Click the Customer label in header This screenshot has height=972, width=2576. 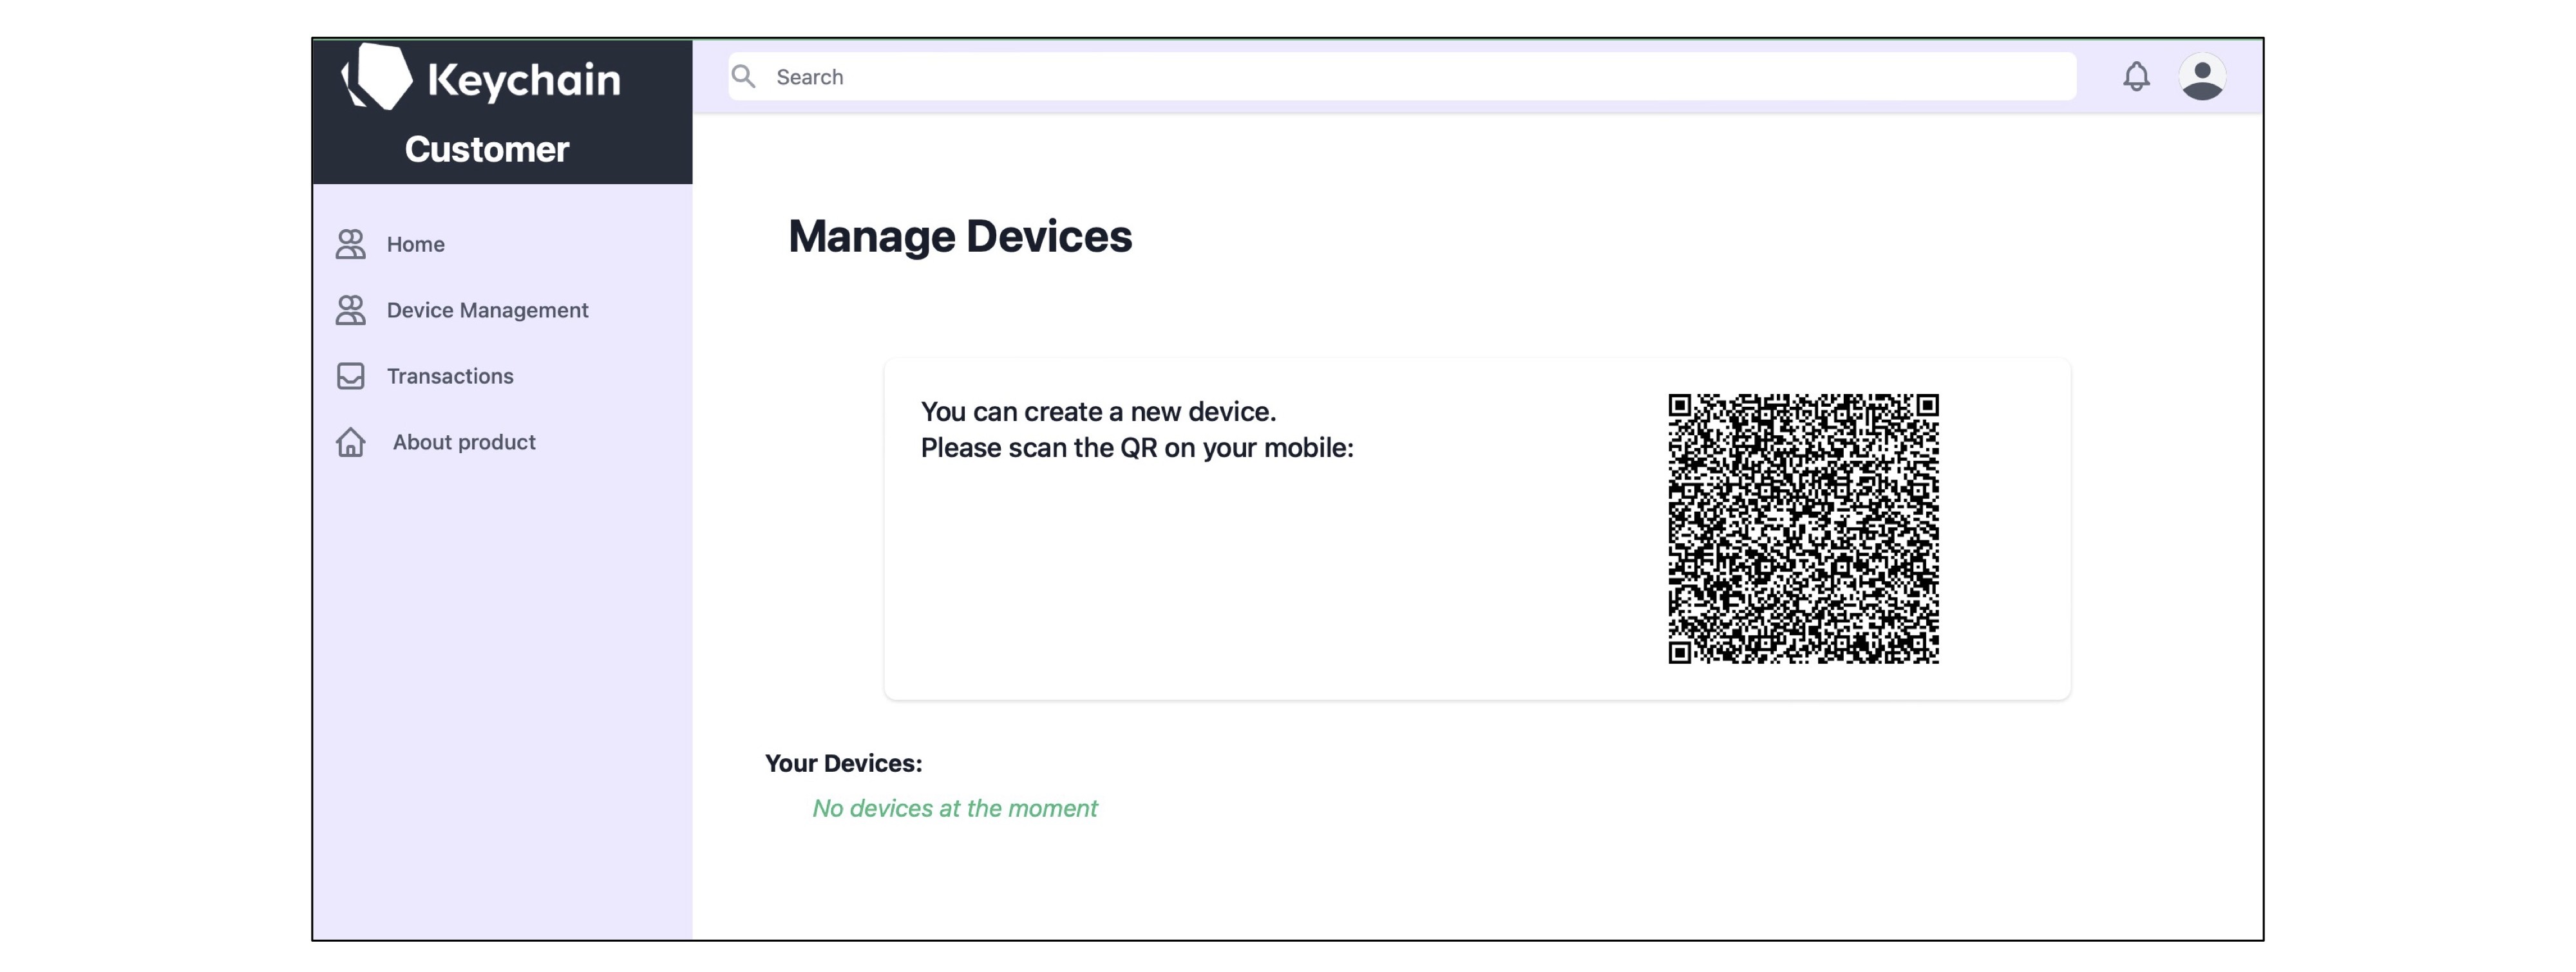coord(487,149)
